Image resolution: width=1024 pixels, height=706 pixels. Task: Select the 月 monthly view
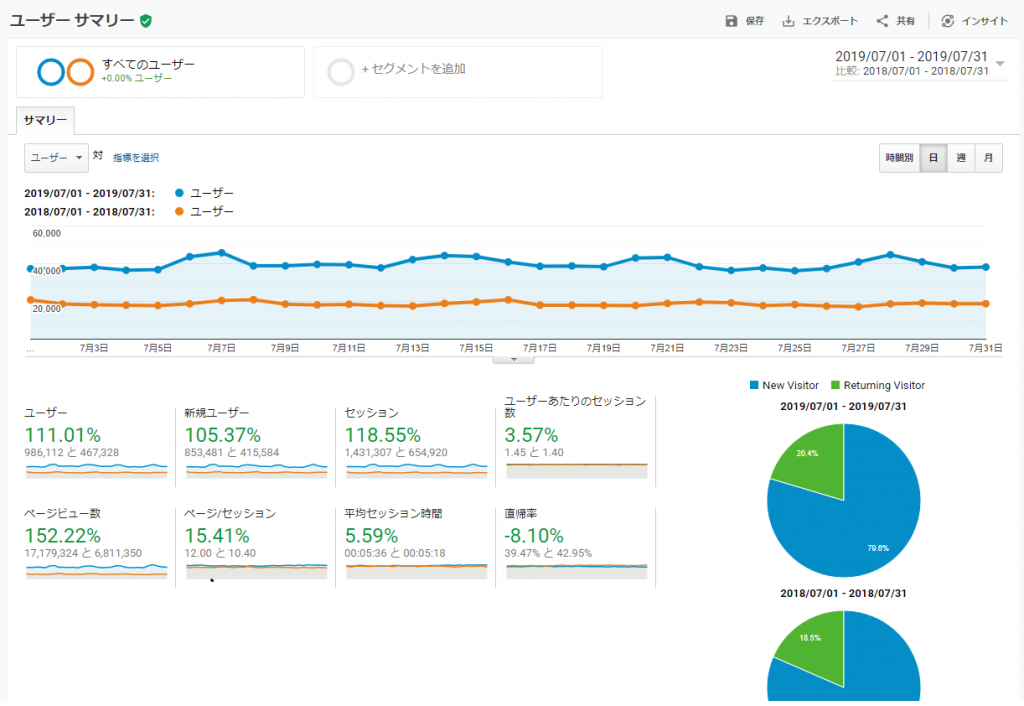tap(988, 158)
